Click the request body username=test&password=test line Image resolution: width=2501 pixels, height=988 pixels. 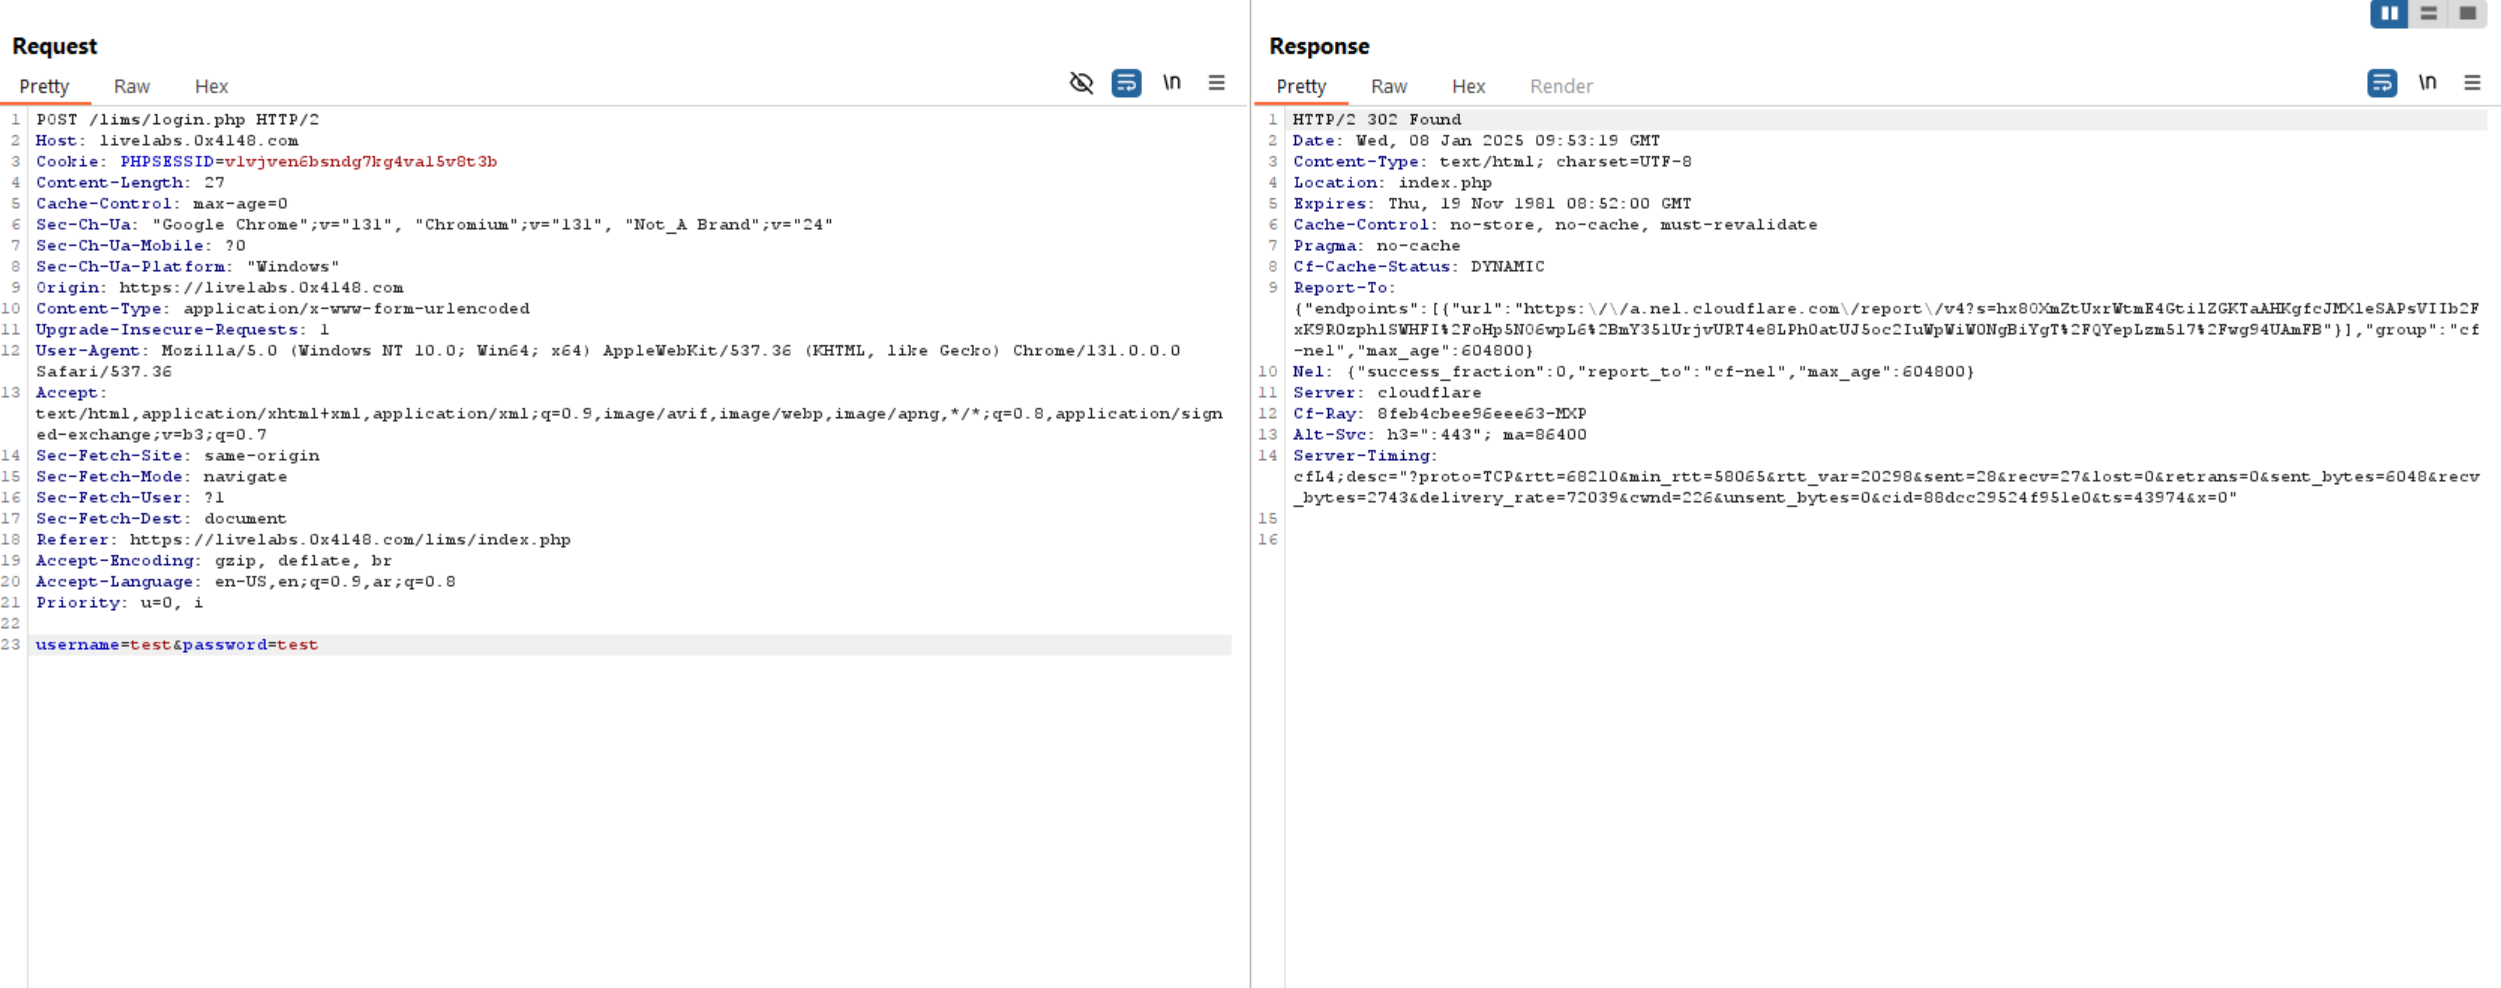point(177,645)
